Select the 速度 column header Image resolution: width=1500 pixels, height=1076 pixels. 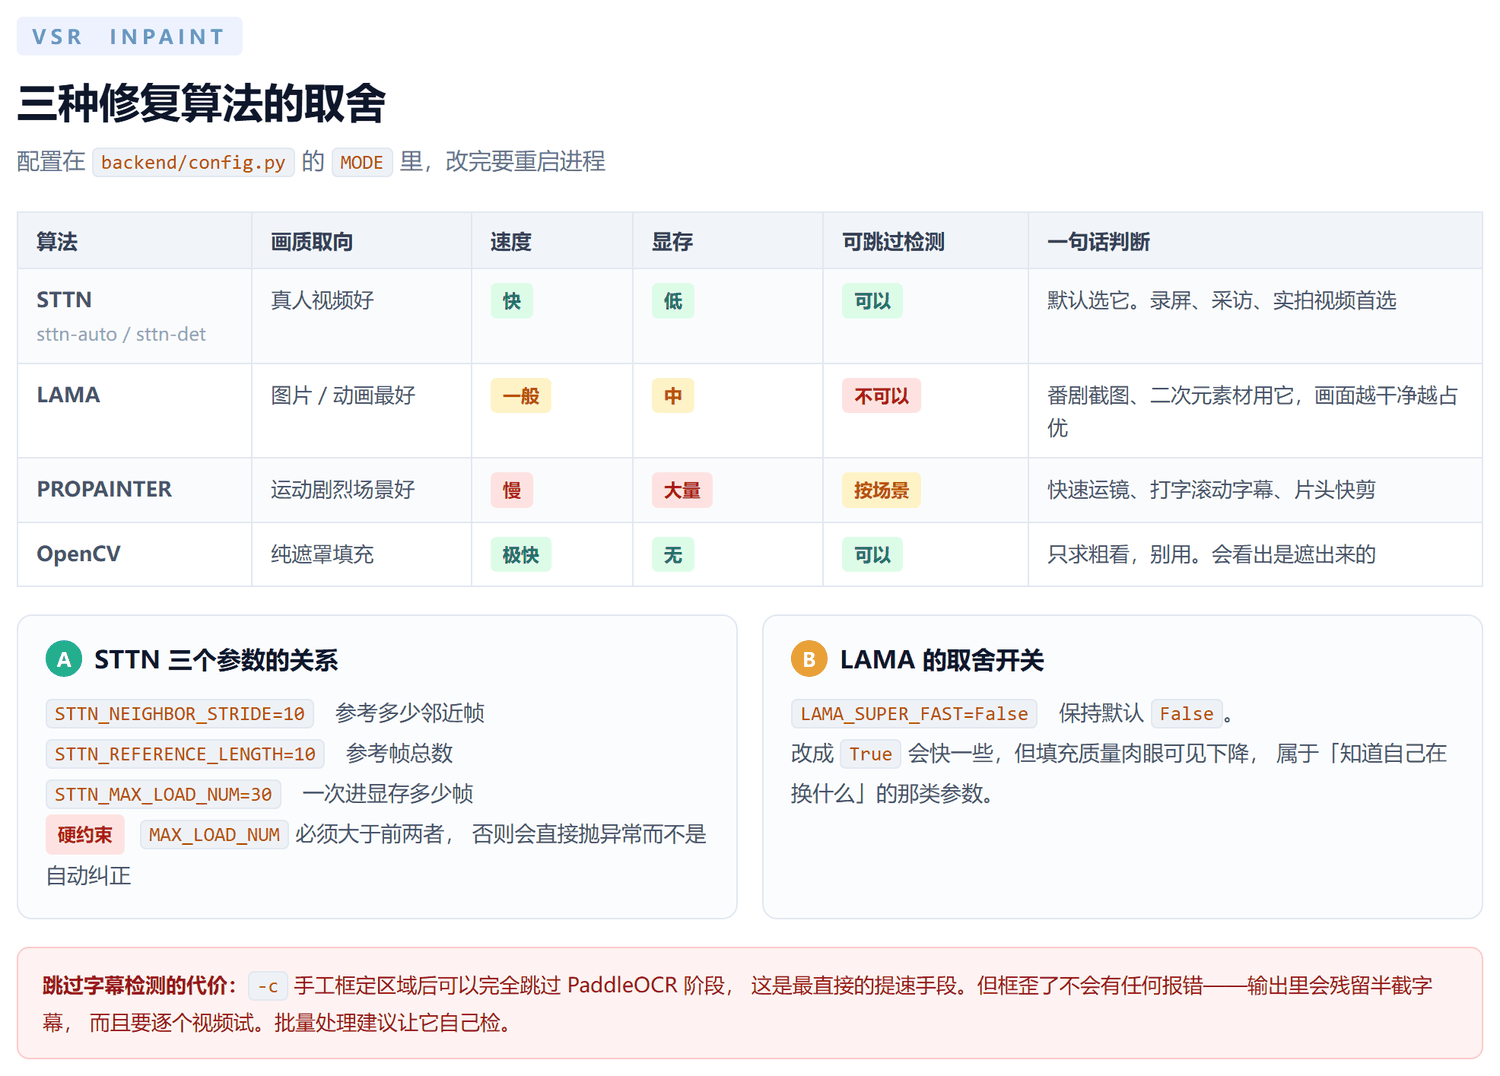[x=552, y=241]
